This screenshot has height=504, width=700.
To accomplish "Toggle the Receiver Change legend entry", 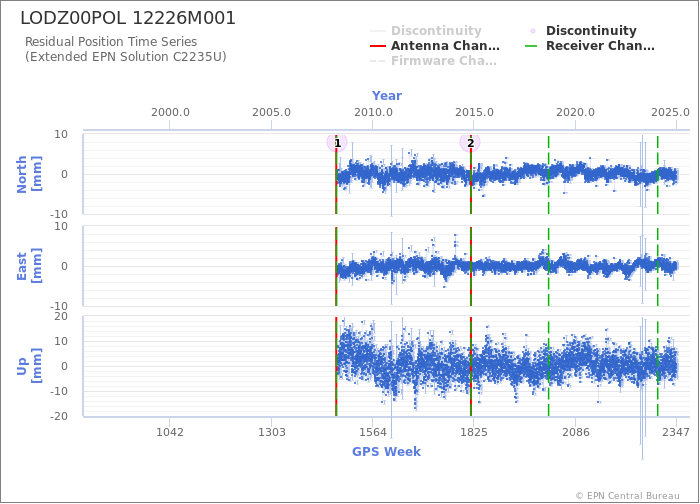I will (590, 46).
